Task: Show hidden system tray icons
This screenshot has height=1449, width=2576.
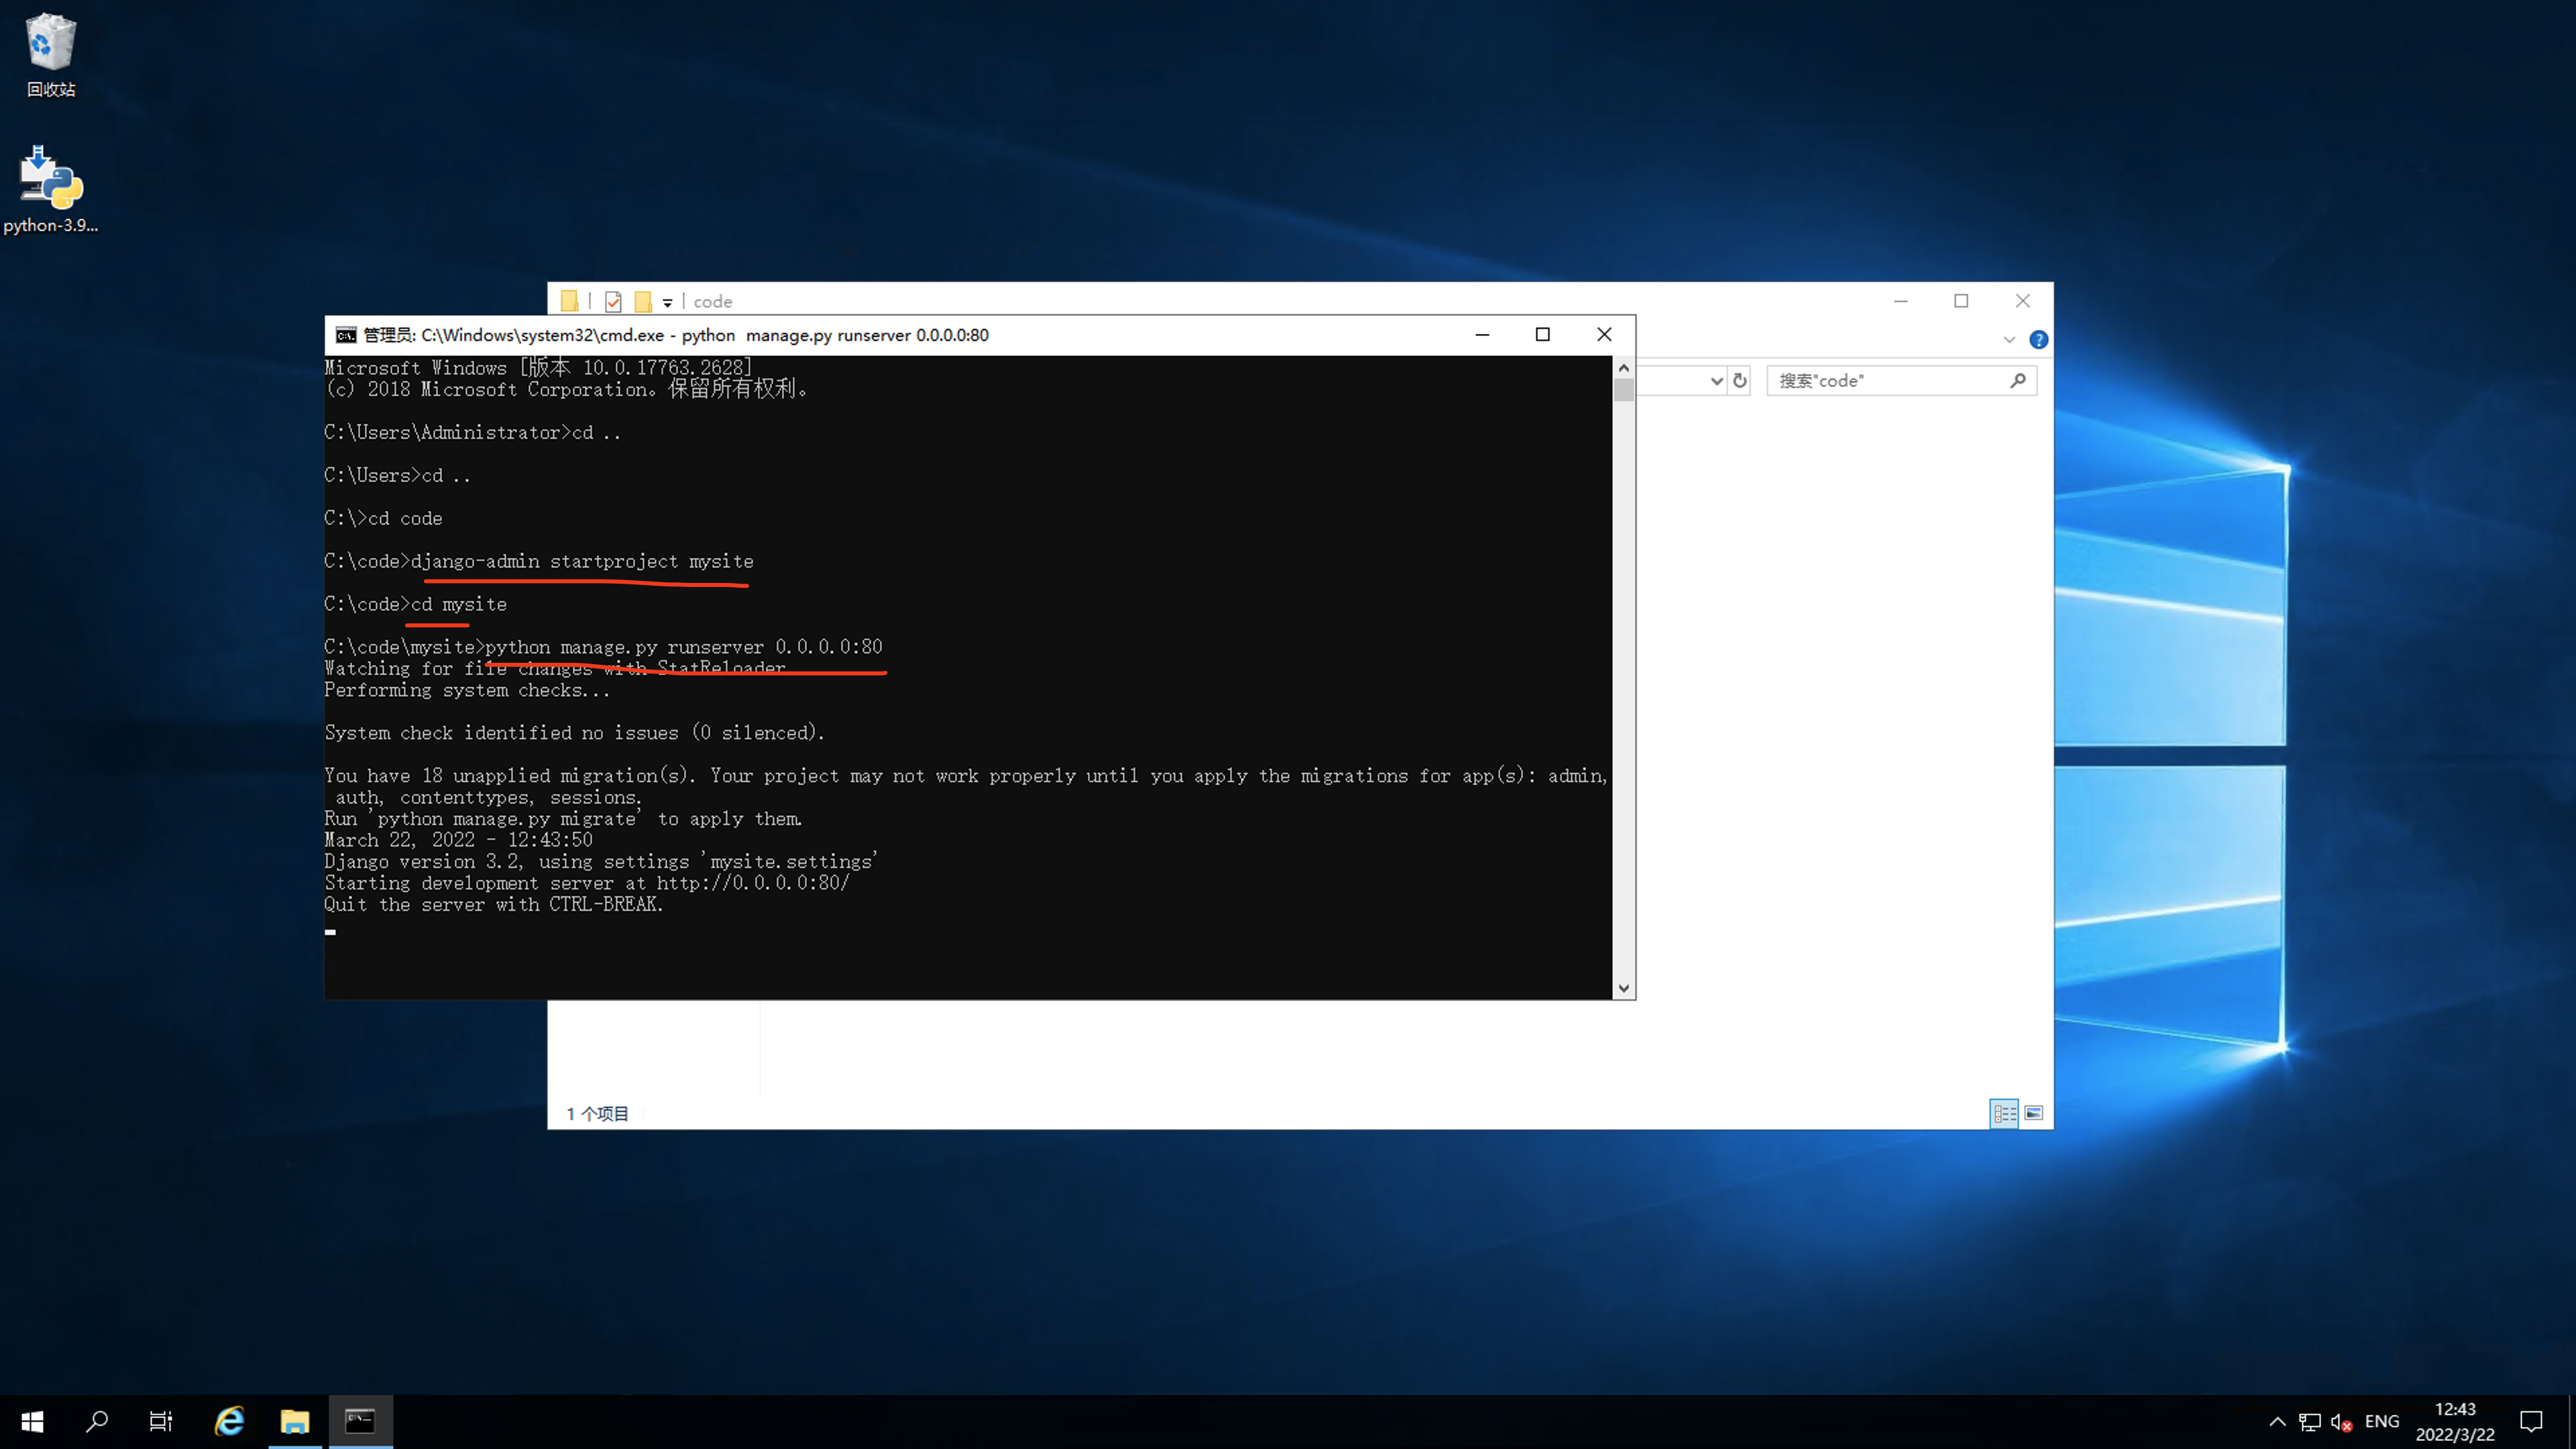Action: click(x=2277, y=1422)
